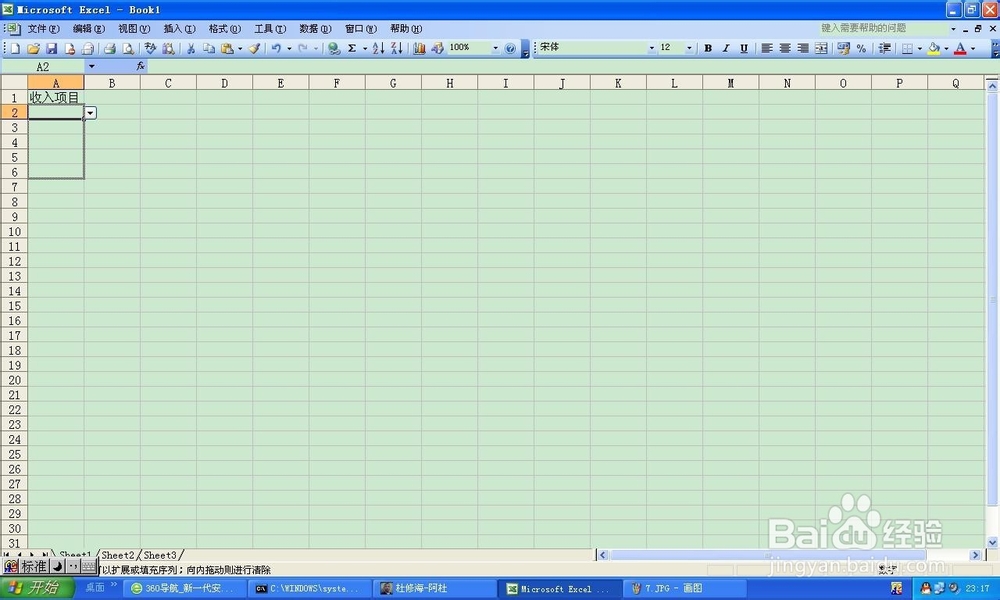Expand undo history arrow
The height and width of the screenshot is (600, 1000).
point(289,48)
